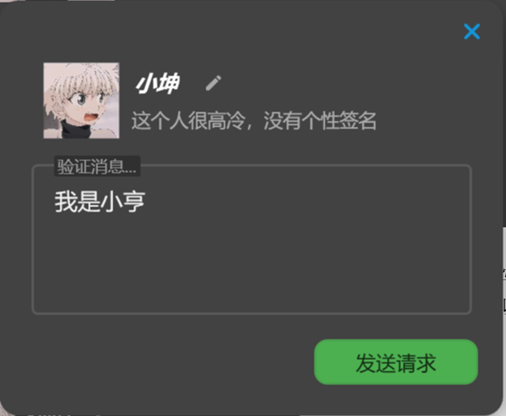Click the pencil edit icon beside 小坤
Image resolution: width=506 pixels, height=416 pixels.
[213, 83]
